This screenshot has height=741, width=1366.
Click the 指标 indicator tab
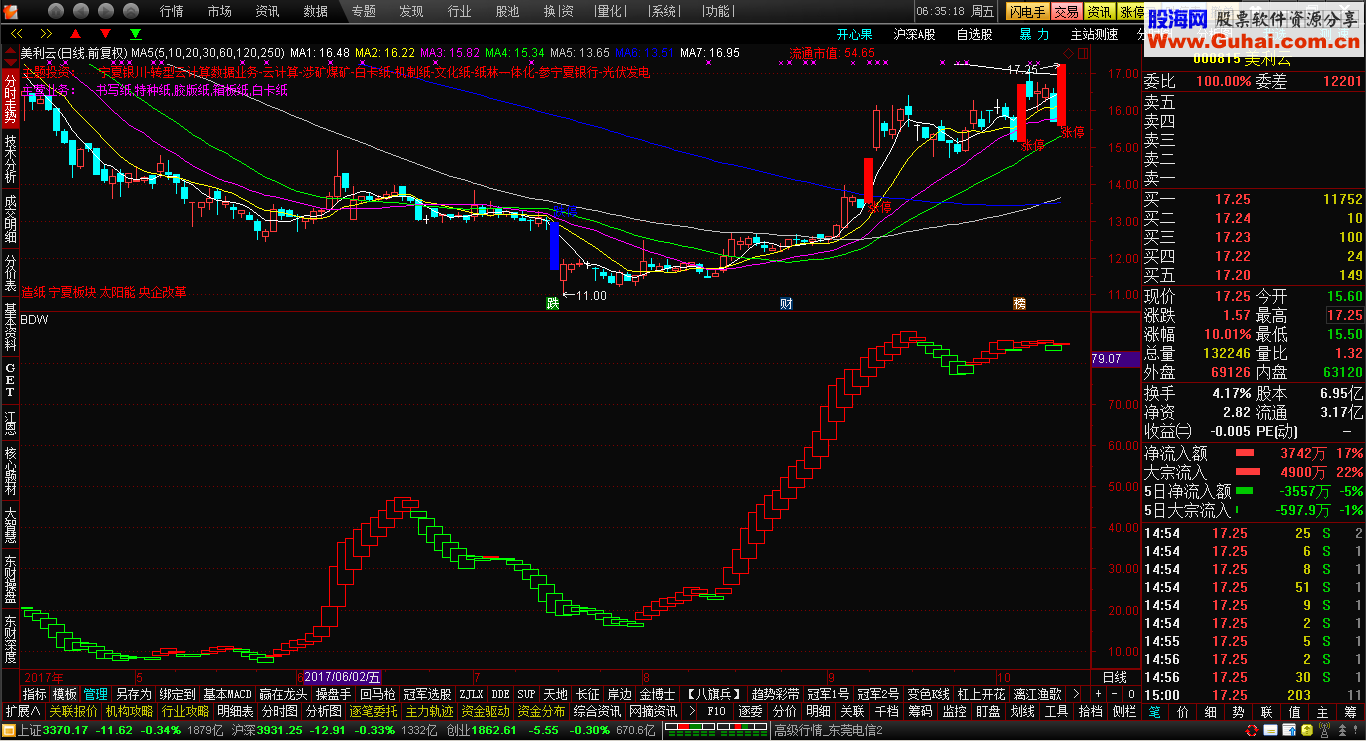(35, 694)
